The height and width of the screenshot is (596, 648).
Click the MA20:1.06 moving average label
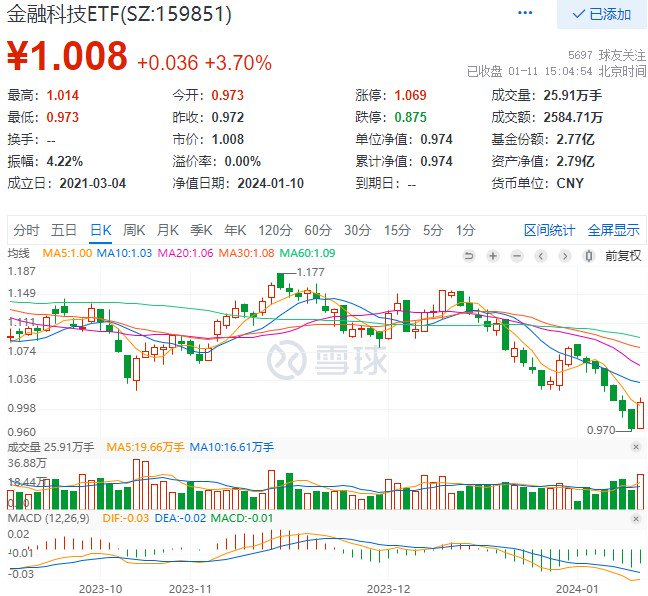point(186,253)
